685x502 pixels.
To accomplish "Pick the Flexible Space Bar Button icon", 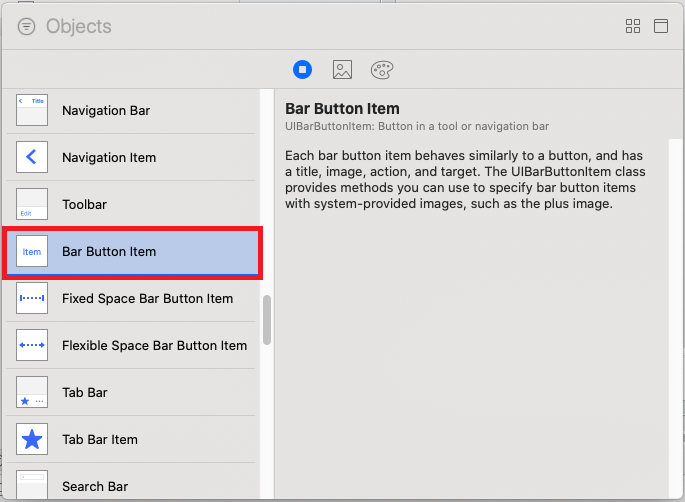I will 32,346.
